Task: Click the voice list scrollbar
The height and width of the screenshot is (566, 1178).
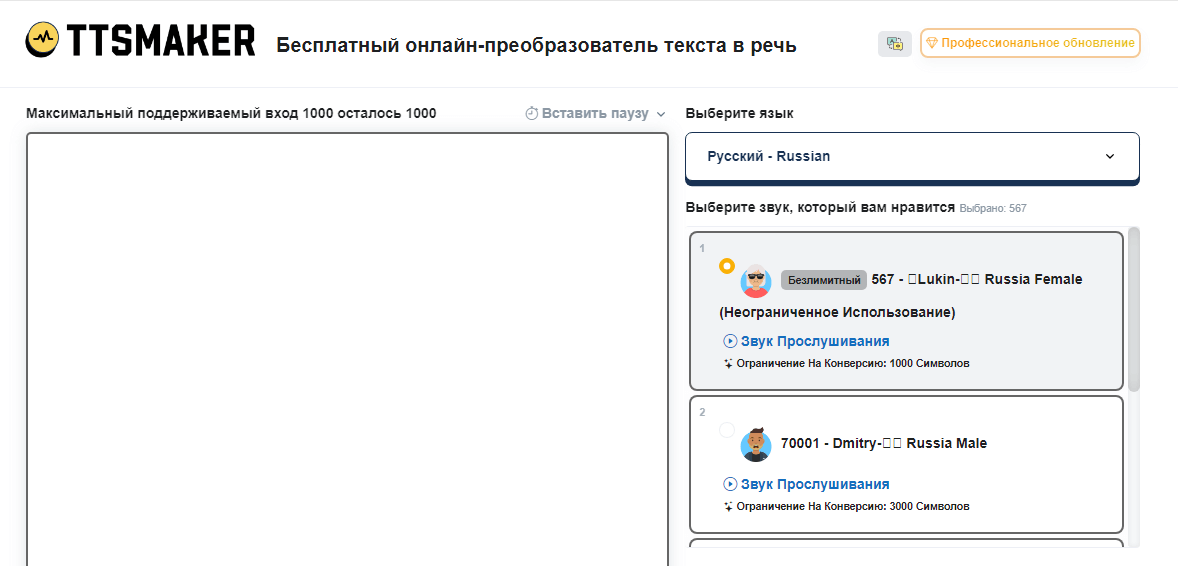Action: (x=1134, y=309)
